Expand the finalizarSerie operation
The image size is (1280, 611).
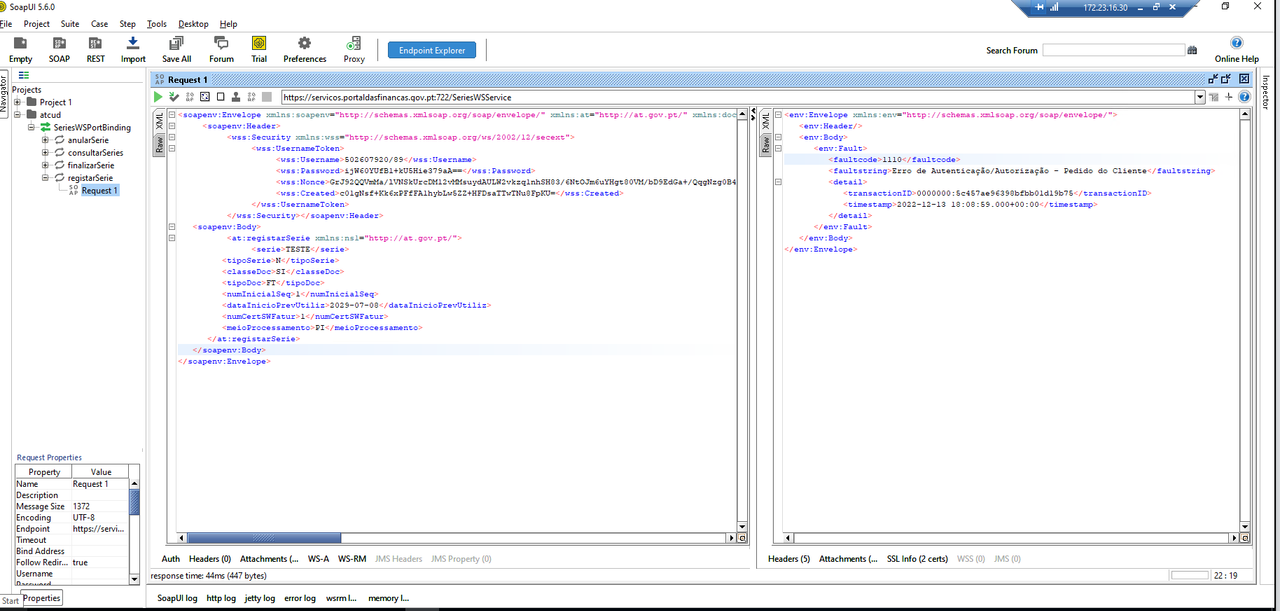[x=45, y=165]
